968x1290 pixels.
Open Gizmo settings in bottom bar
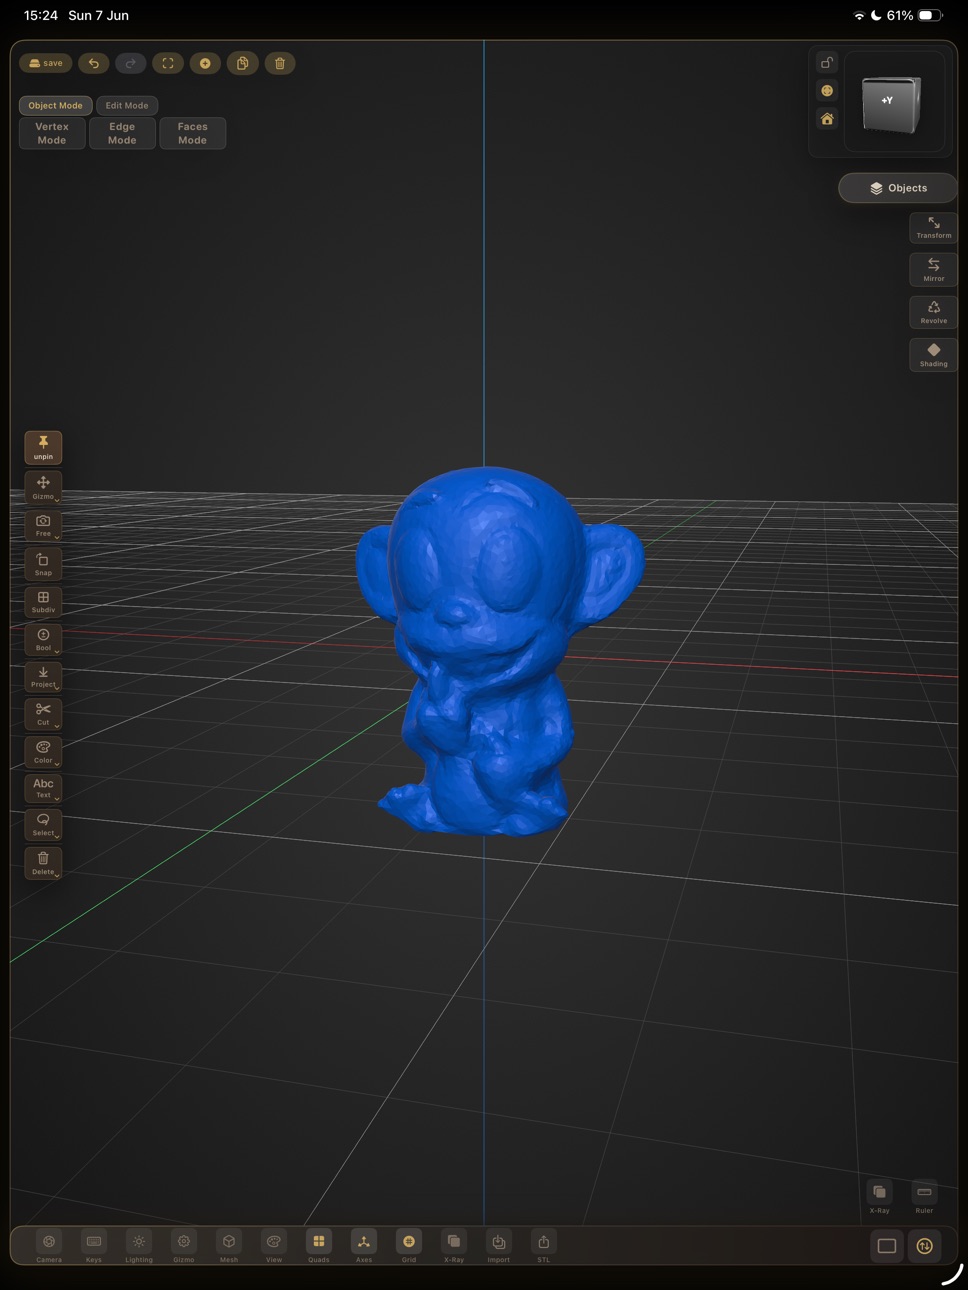tap(184, 1245)
